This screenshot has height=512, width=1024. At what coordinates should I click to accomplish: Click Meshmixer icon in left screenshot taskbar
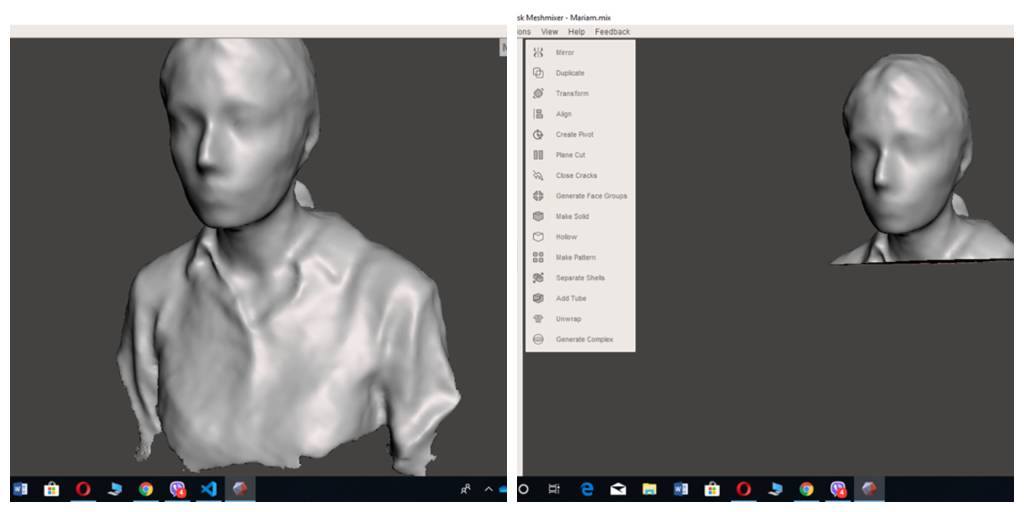tap(240, 488)
